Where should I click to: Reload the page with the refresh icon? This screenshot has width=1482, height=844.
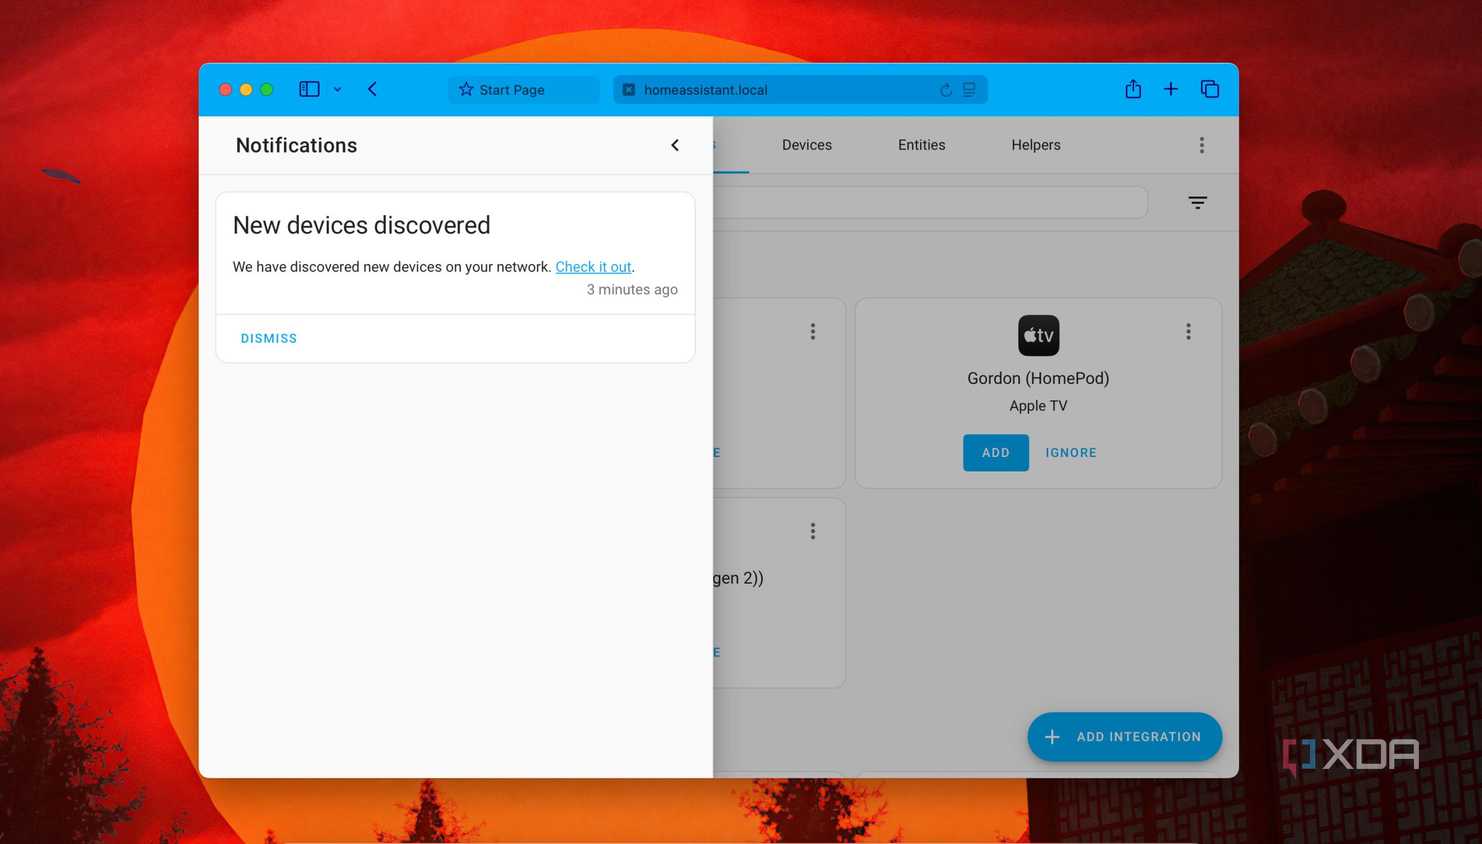945,90
